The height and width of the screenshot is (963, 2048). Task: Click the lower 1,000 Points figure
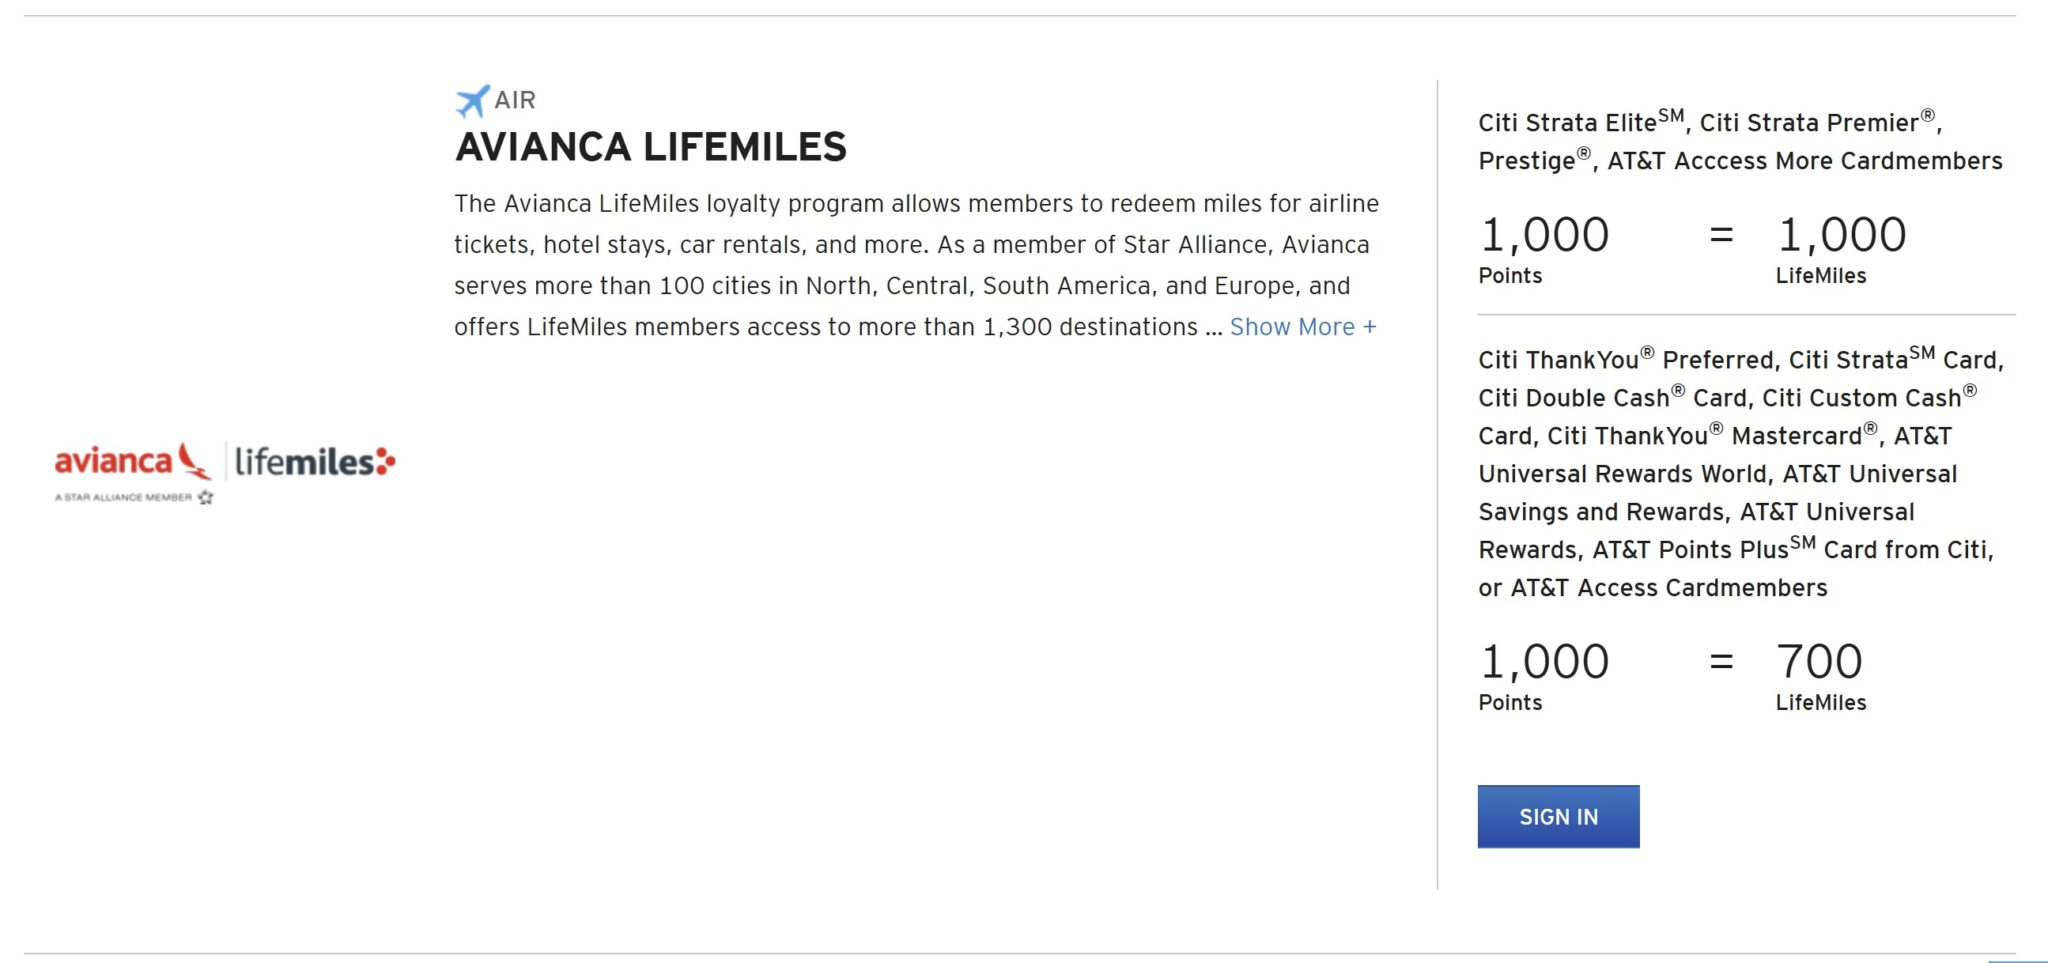(x=1544, y=661)
